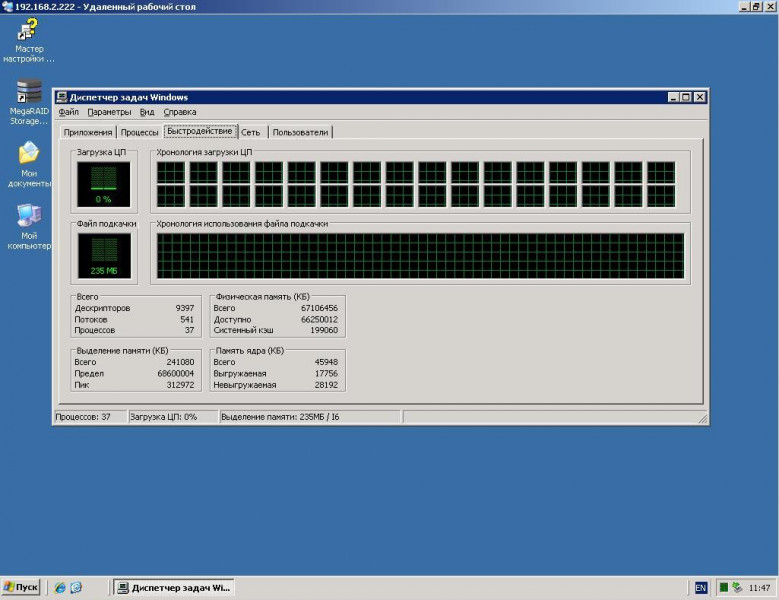Restore the remote desktop session window

(756, 6)
